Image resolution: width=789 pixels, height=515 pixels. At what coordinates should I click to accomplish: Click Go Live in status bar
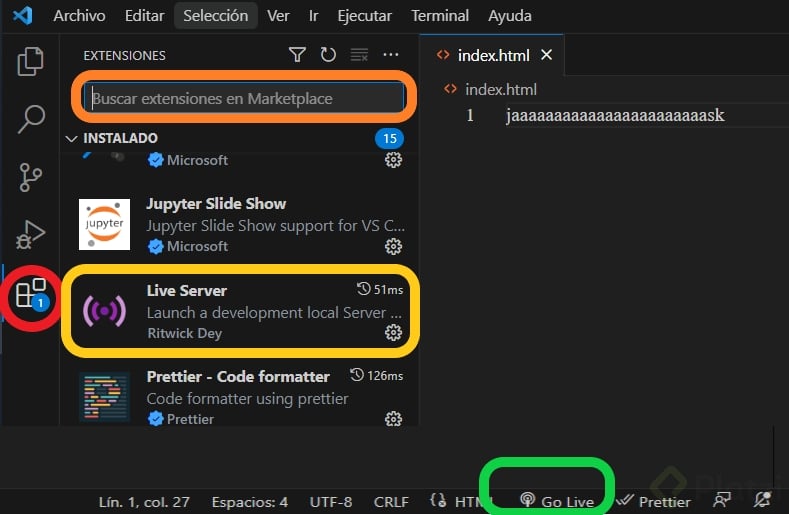[x=557, y=501]
